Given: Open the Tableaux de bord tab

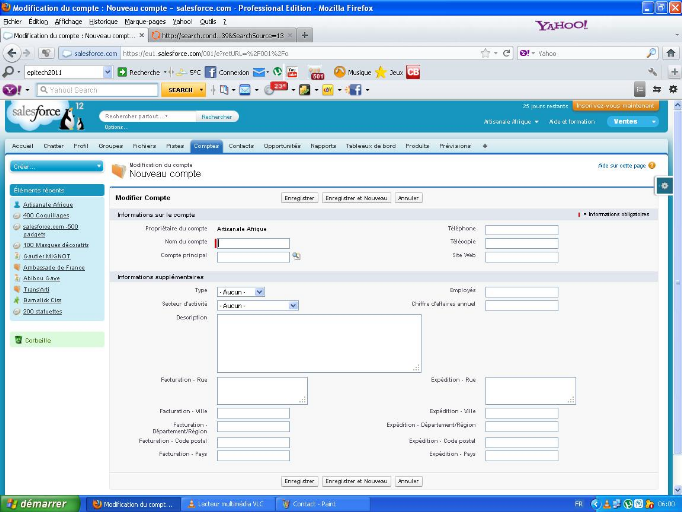Looking at the screenshot, I should 371,146.
